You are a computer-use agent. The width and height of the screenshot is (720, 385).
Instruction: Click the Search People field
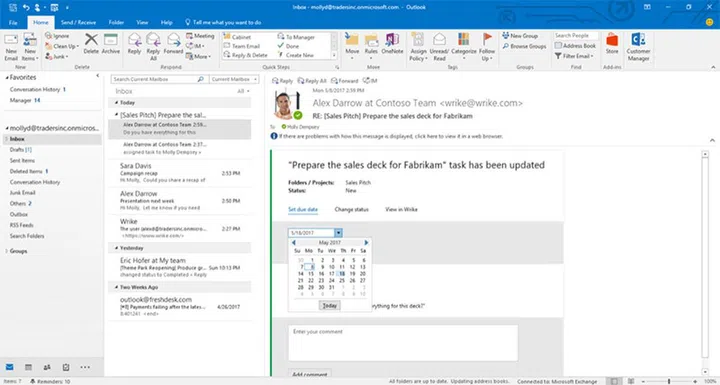[x=576, y=35]
